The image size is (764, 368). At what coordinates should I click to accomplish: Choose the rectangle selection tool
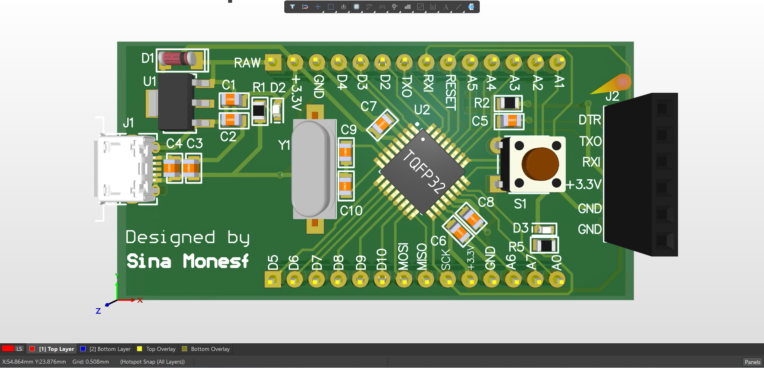[331, 7]
